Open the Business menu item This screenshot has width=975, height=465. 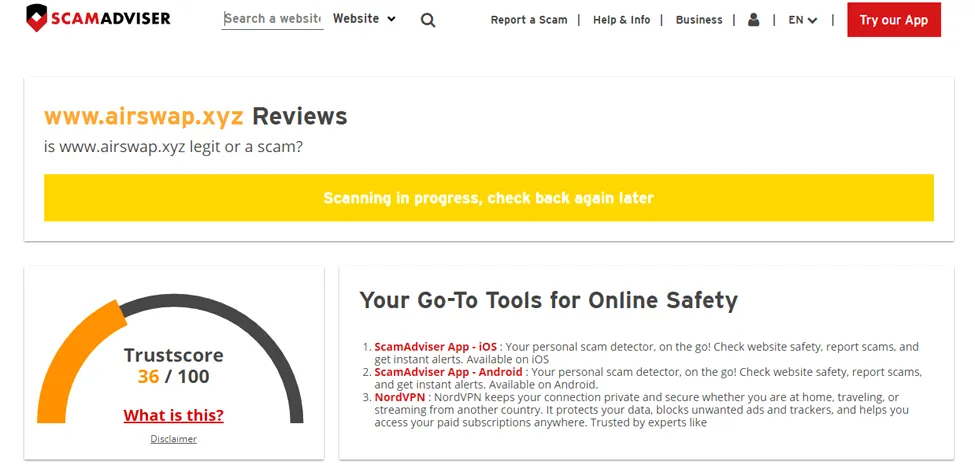[699, 20]
